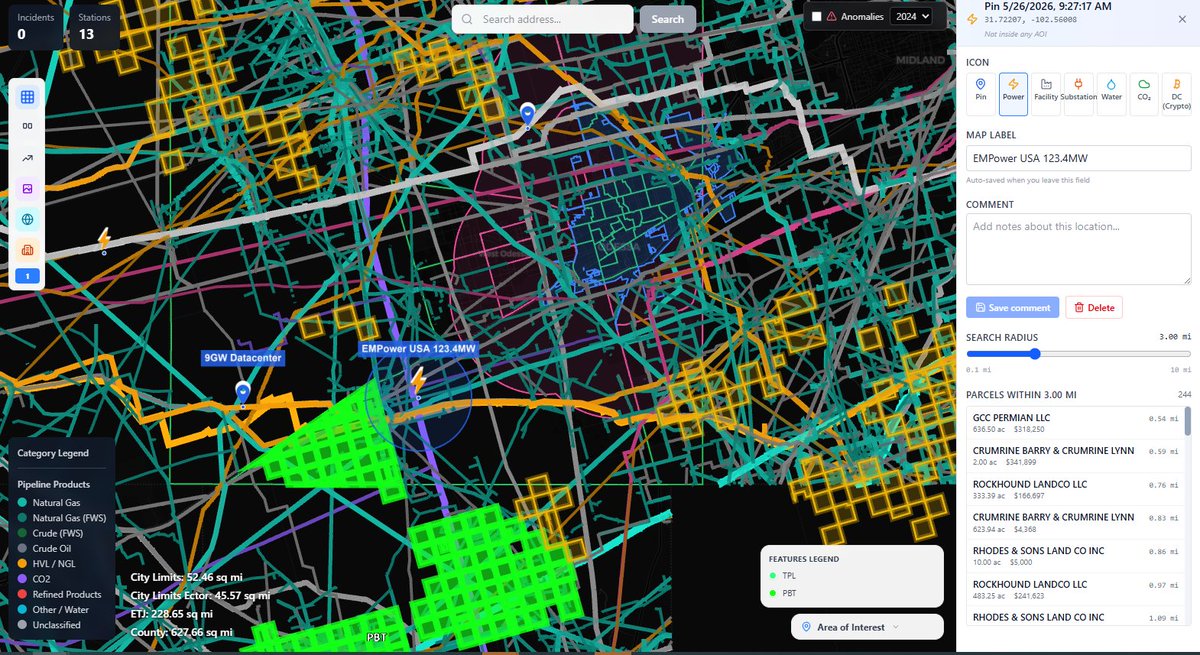
Task: Click Unclassified legend entry
Action: (x=48, y=625)
